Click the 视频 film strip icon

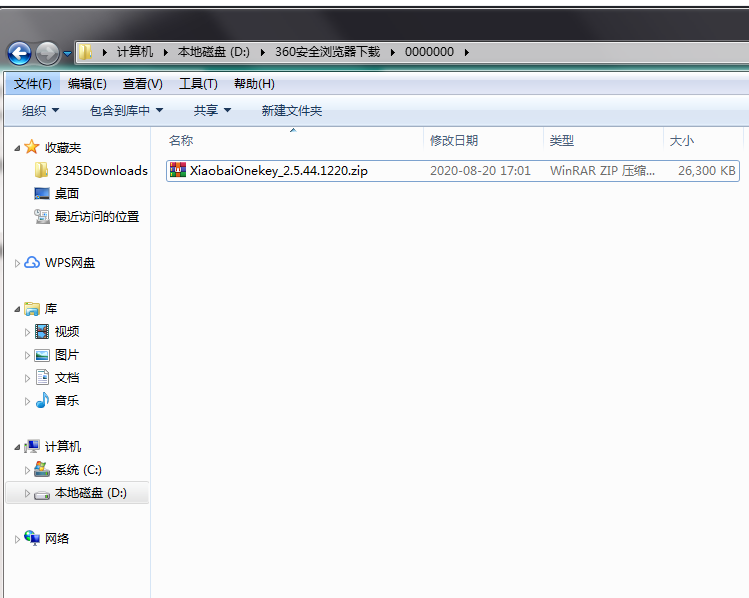[x=42, y=331]
